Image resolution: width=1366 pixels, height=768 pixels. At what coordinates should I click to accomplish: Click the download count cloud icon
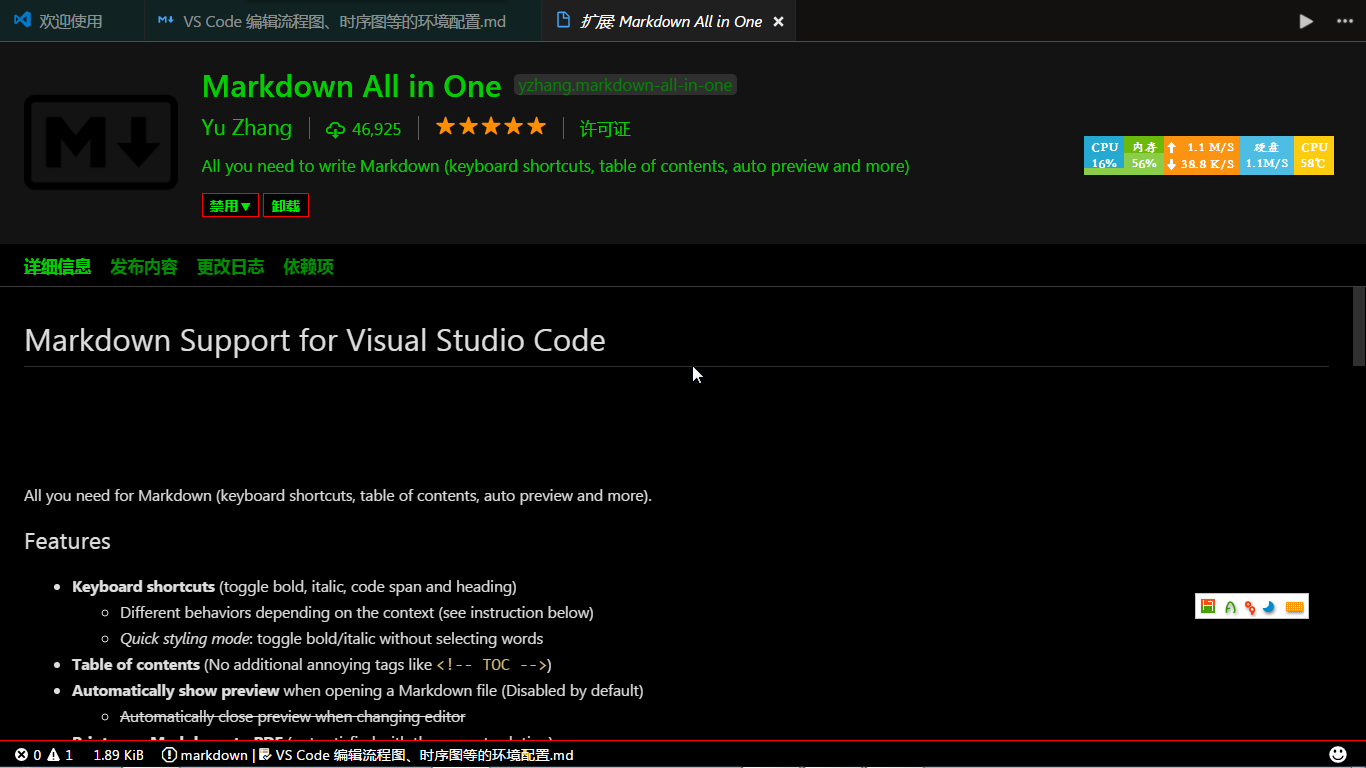[335, 129]
